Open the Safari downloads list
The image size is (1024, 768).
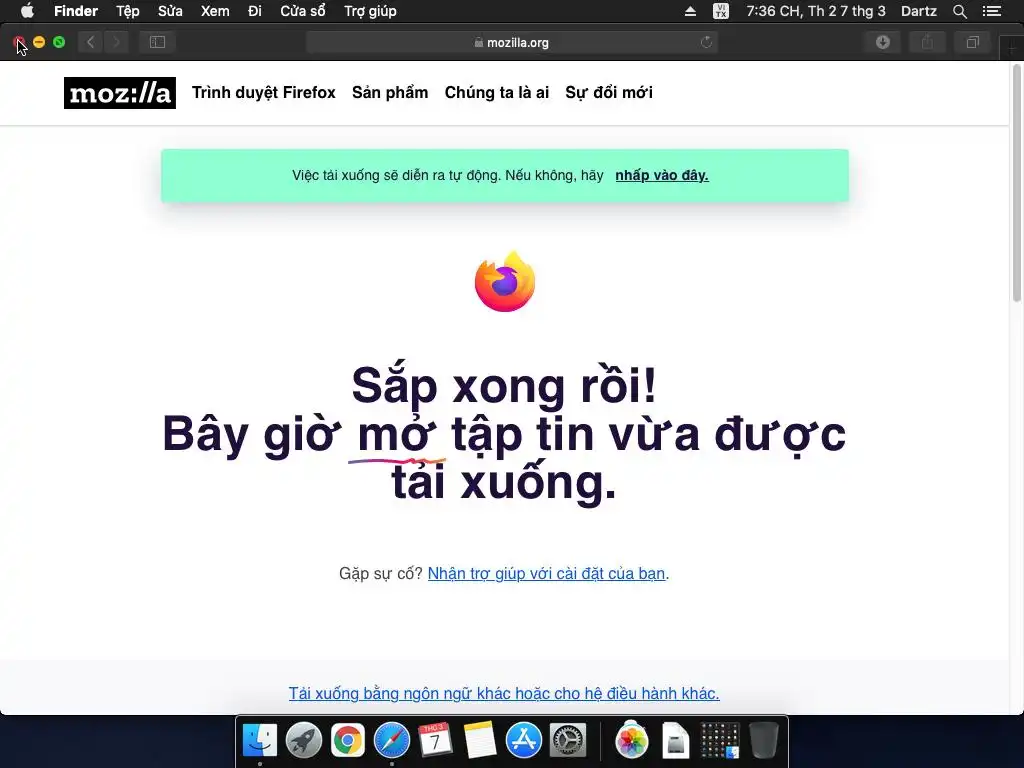click(x=883, y=42)
